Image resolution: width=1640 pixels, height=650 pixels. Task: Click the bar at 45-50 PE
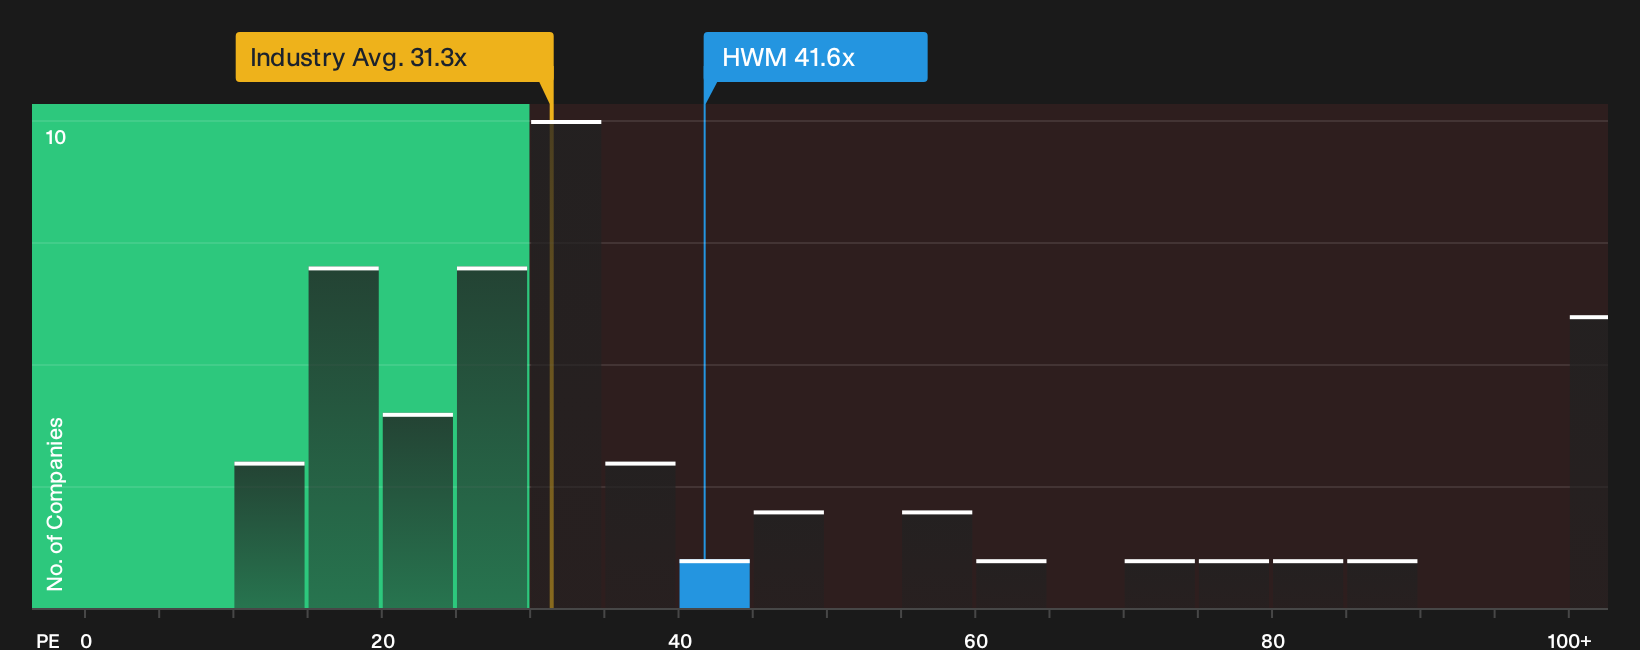[x=789, y=559]
